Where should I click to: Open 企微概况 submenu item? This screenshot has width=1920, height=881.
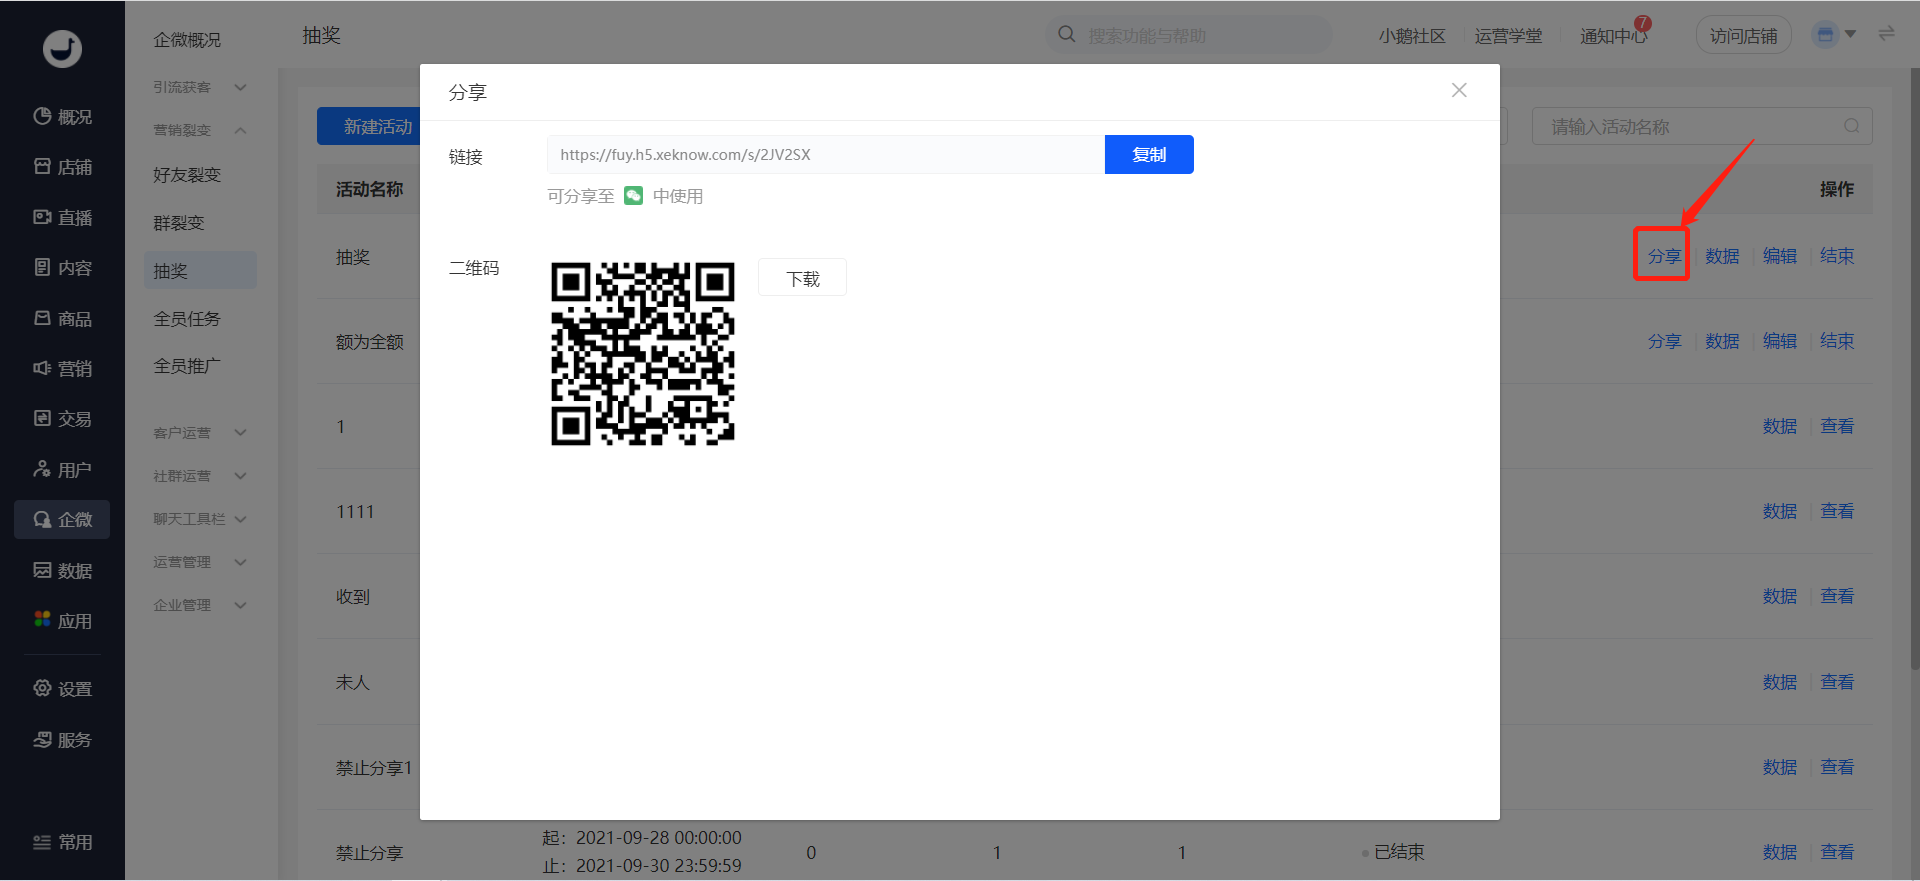[187, 40]
